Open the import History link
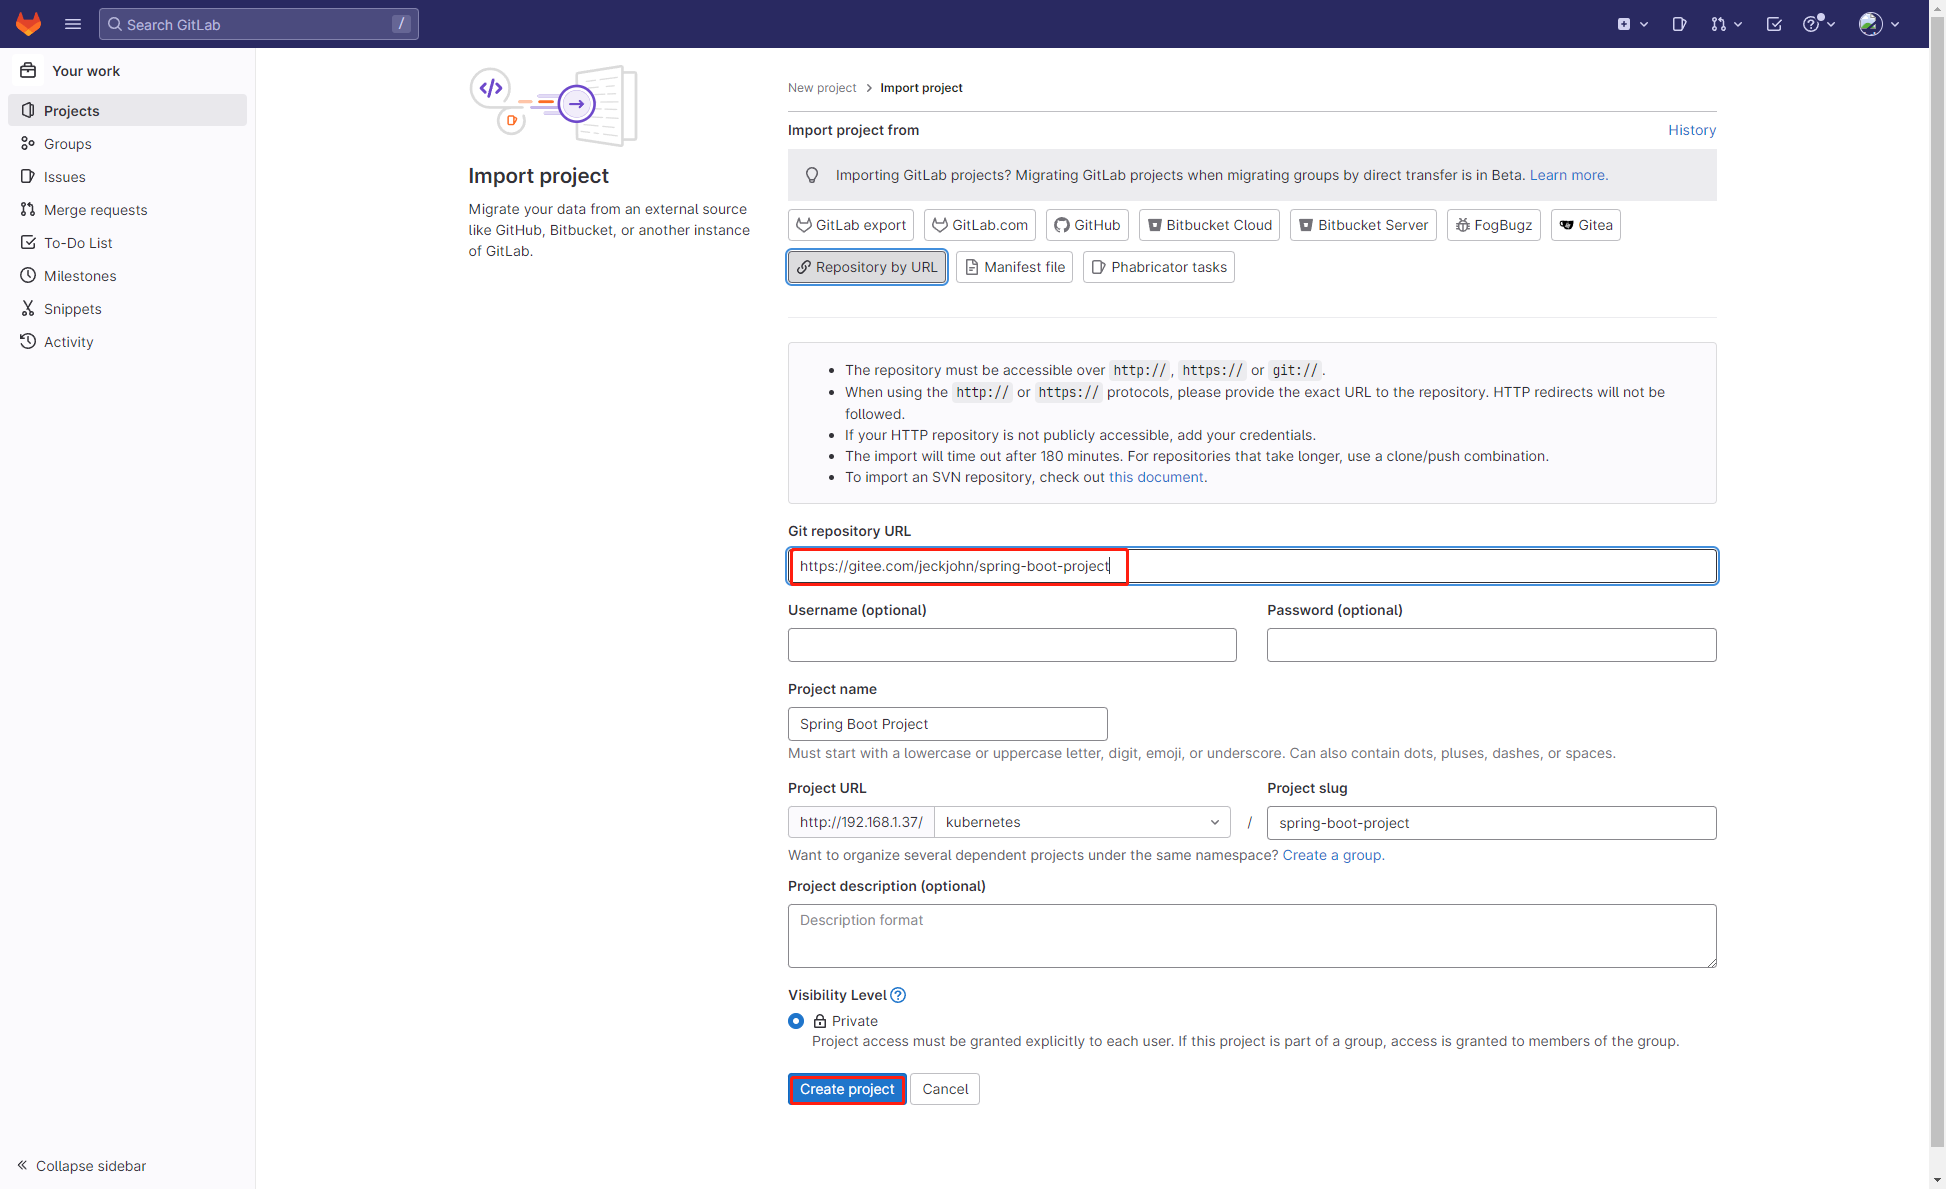The image size is (1946, 1189). [1692, 130]
